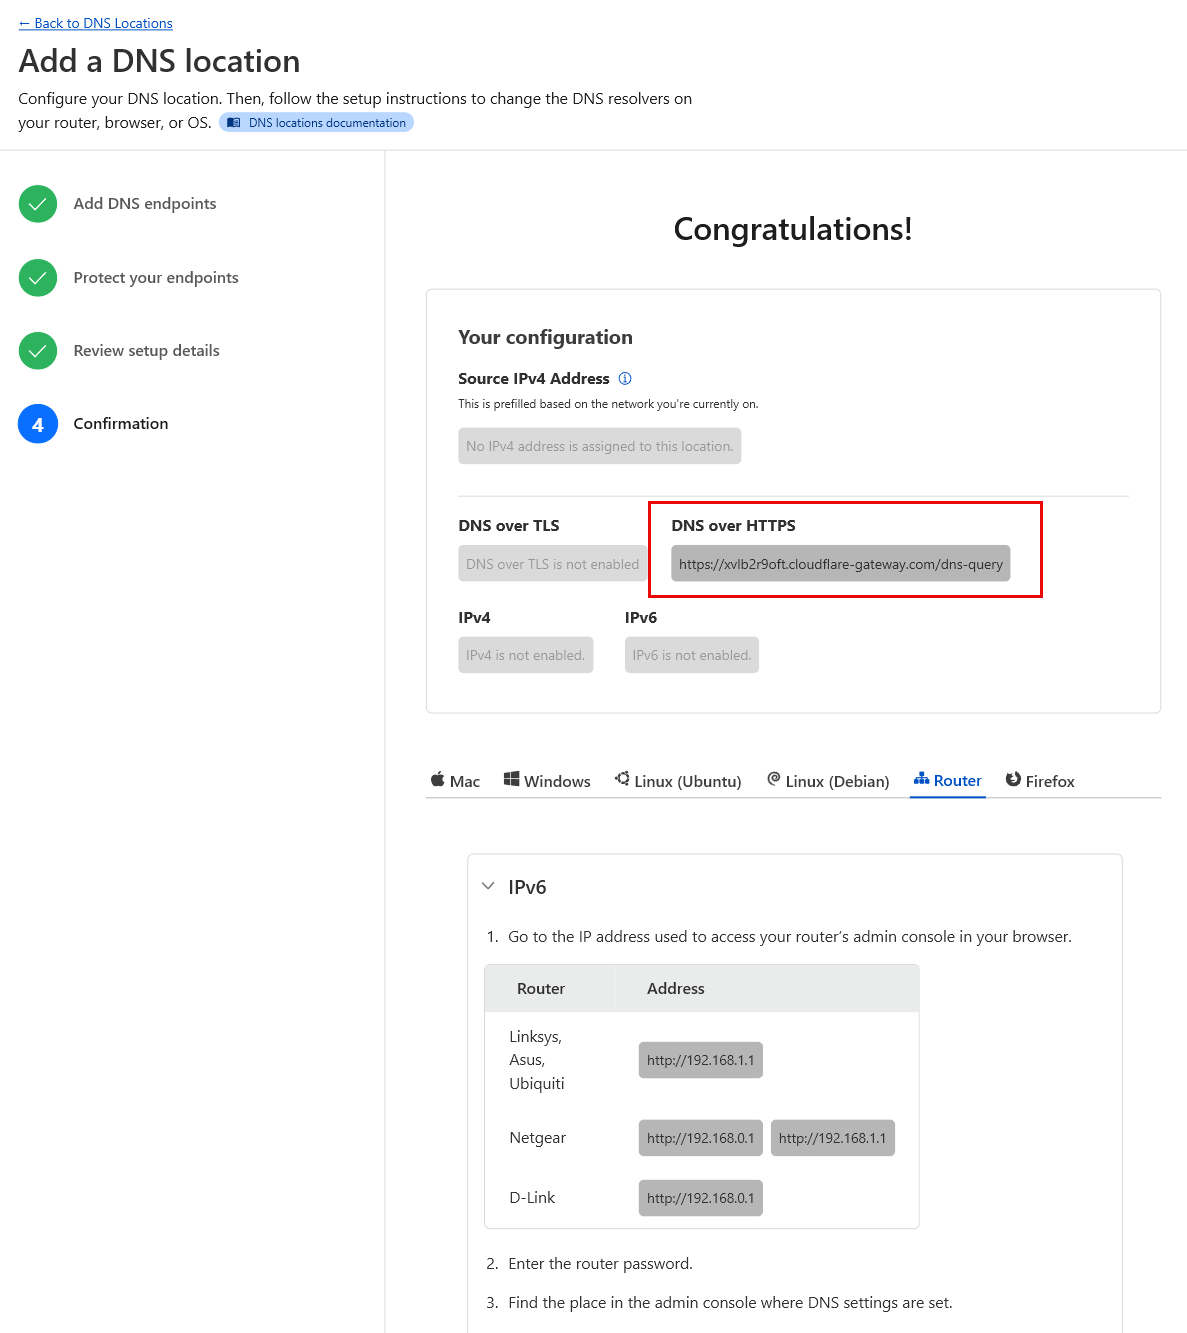Click the Apple logo icon for Mac
This screenshot has height=1333, width=1187.
tap(438, 780)
